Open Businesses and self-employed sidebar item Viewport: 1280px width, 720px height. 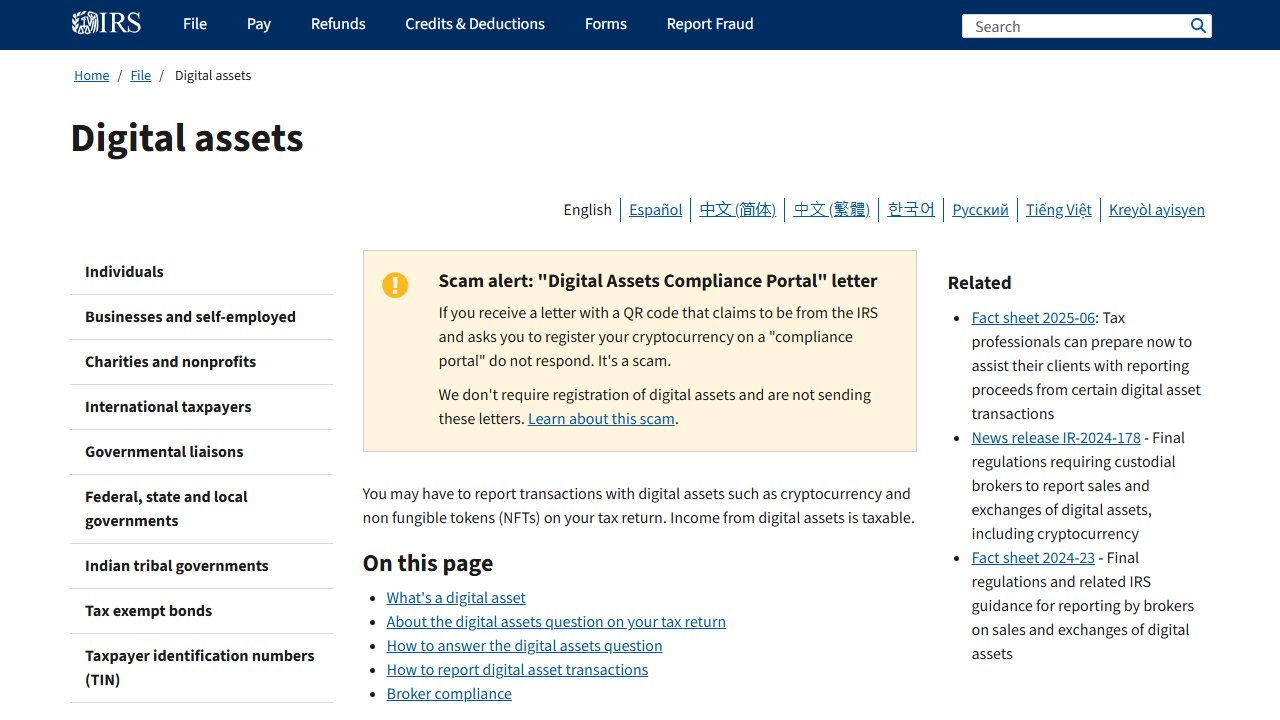pyautogui.click(x=201, y=317)
